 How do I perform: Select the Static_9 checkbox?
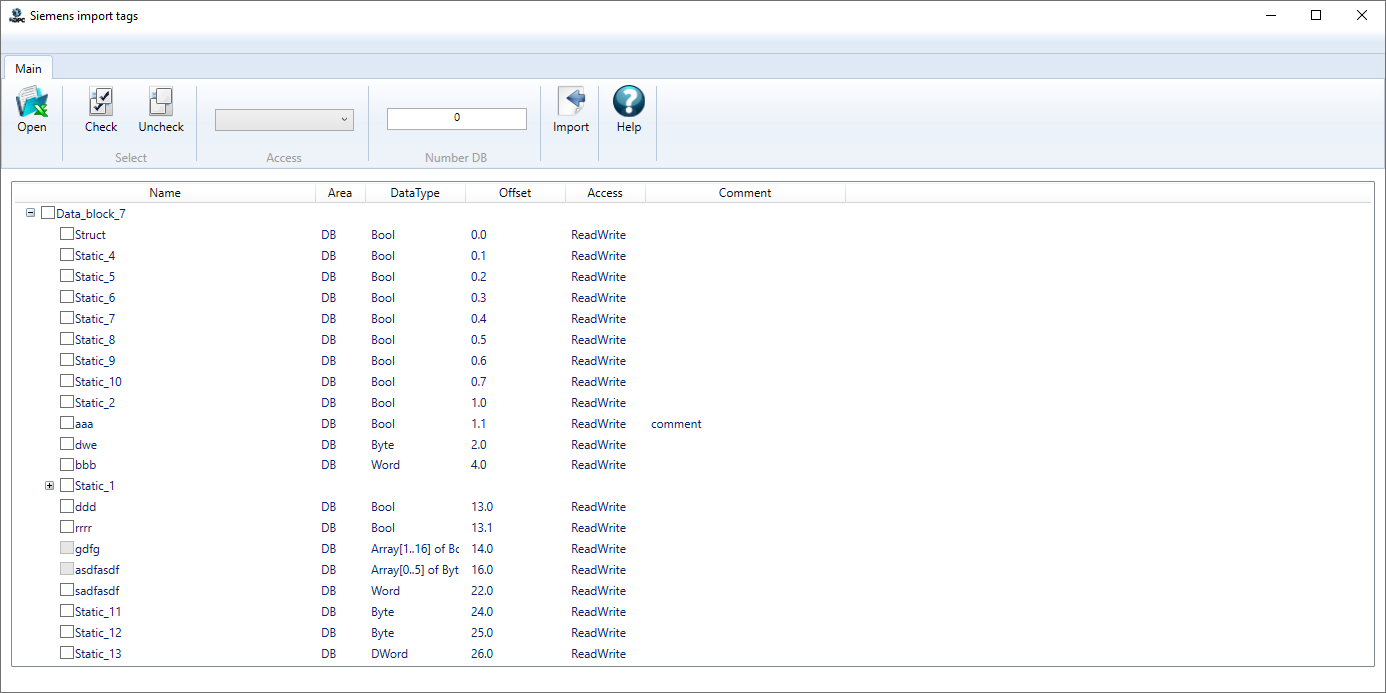[67, 360]
